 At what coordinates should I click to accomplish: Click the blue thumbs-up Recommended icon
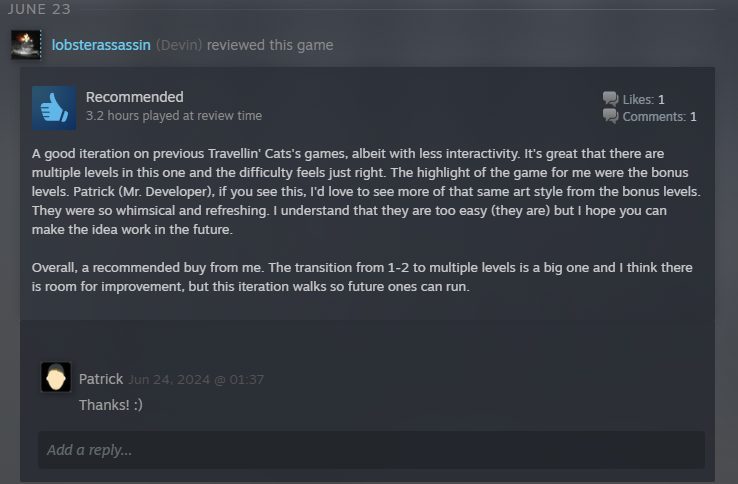(54, 107)
